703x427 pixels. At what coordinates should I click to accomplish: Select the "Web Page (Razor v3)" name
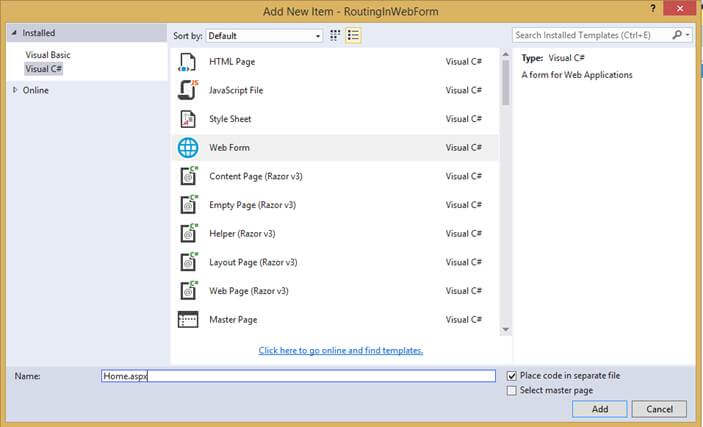click(x=249, y=291)
